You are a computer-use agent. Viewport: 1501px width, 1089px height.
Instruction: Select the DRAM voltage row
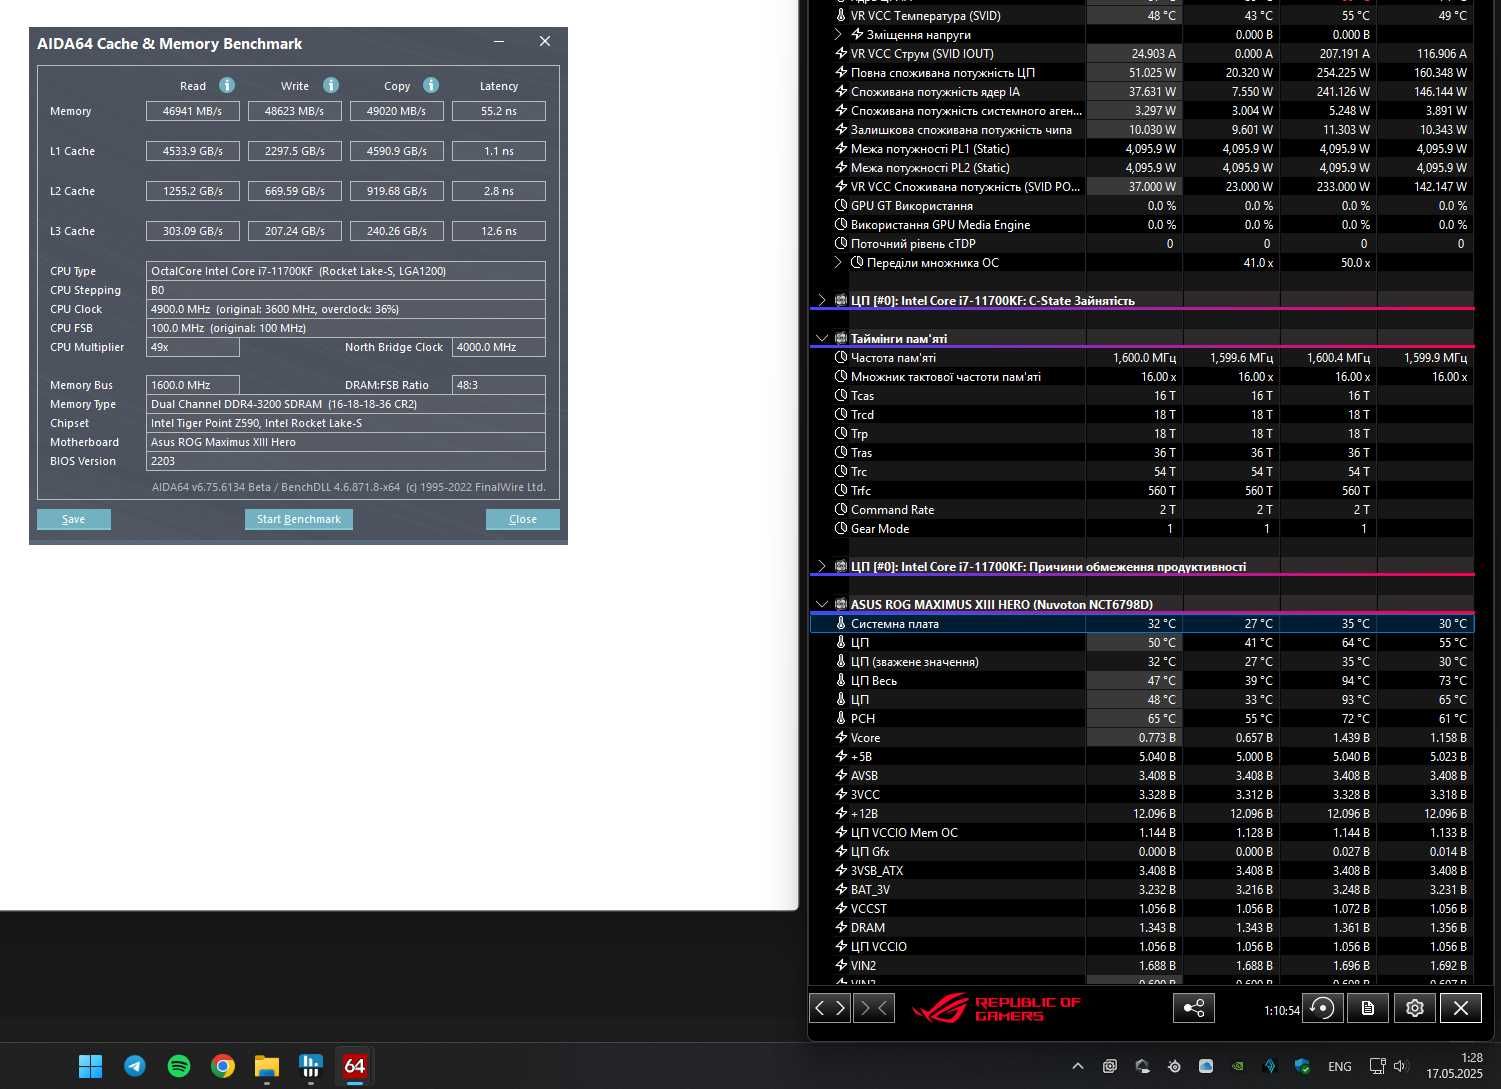1141,927
